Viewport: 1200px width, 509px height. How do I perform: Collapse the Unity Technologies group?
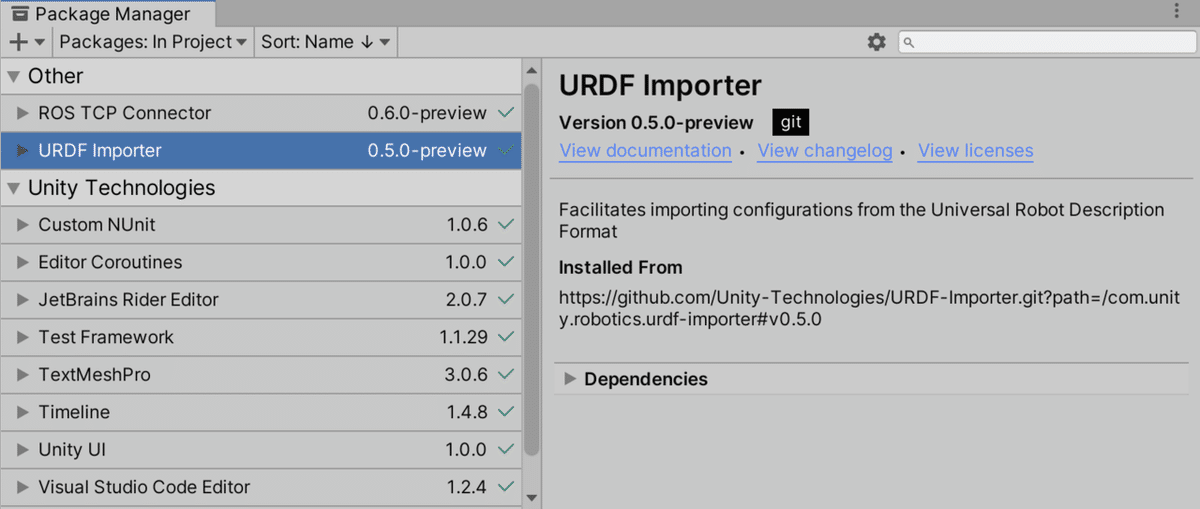(x=14, y=188)
